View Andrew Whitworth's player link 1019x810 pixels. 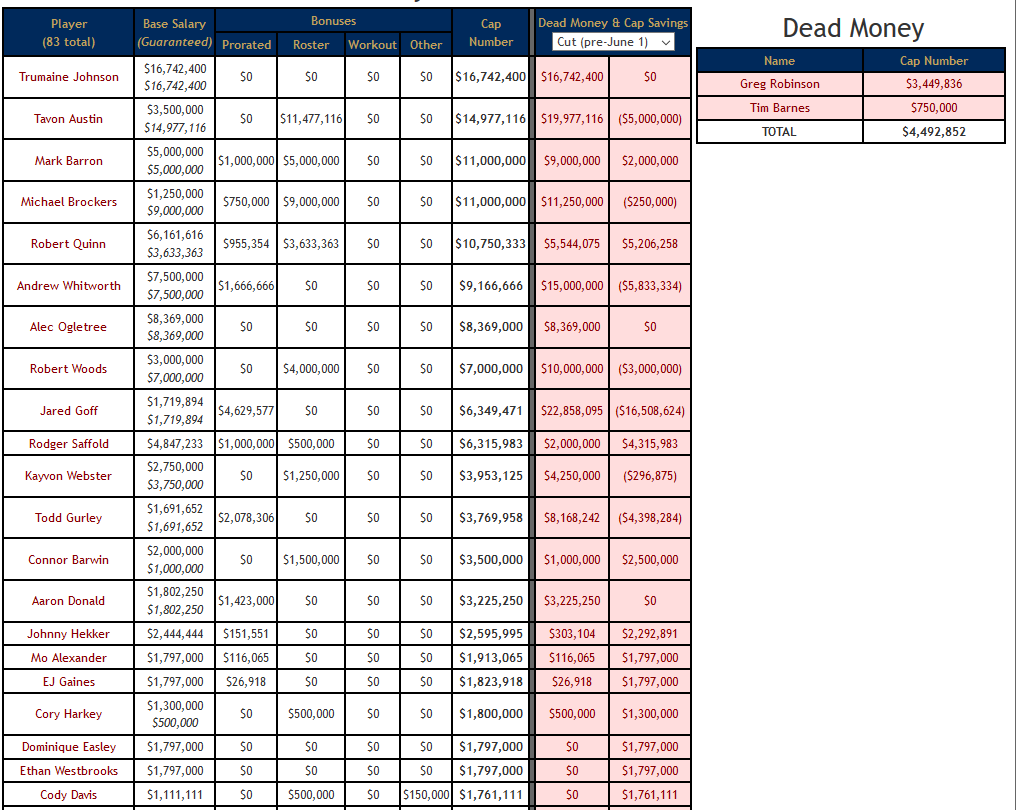tap(69, 285)
